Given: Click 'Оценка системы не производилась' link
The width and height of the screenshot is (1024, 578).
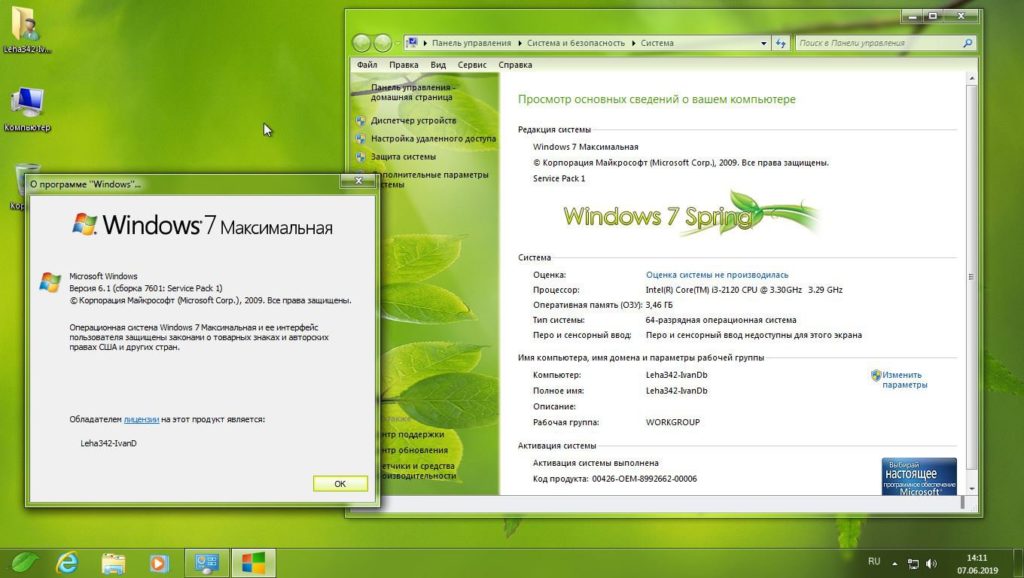Looking at the screenshot, I should [717, 275].
